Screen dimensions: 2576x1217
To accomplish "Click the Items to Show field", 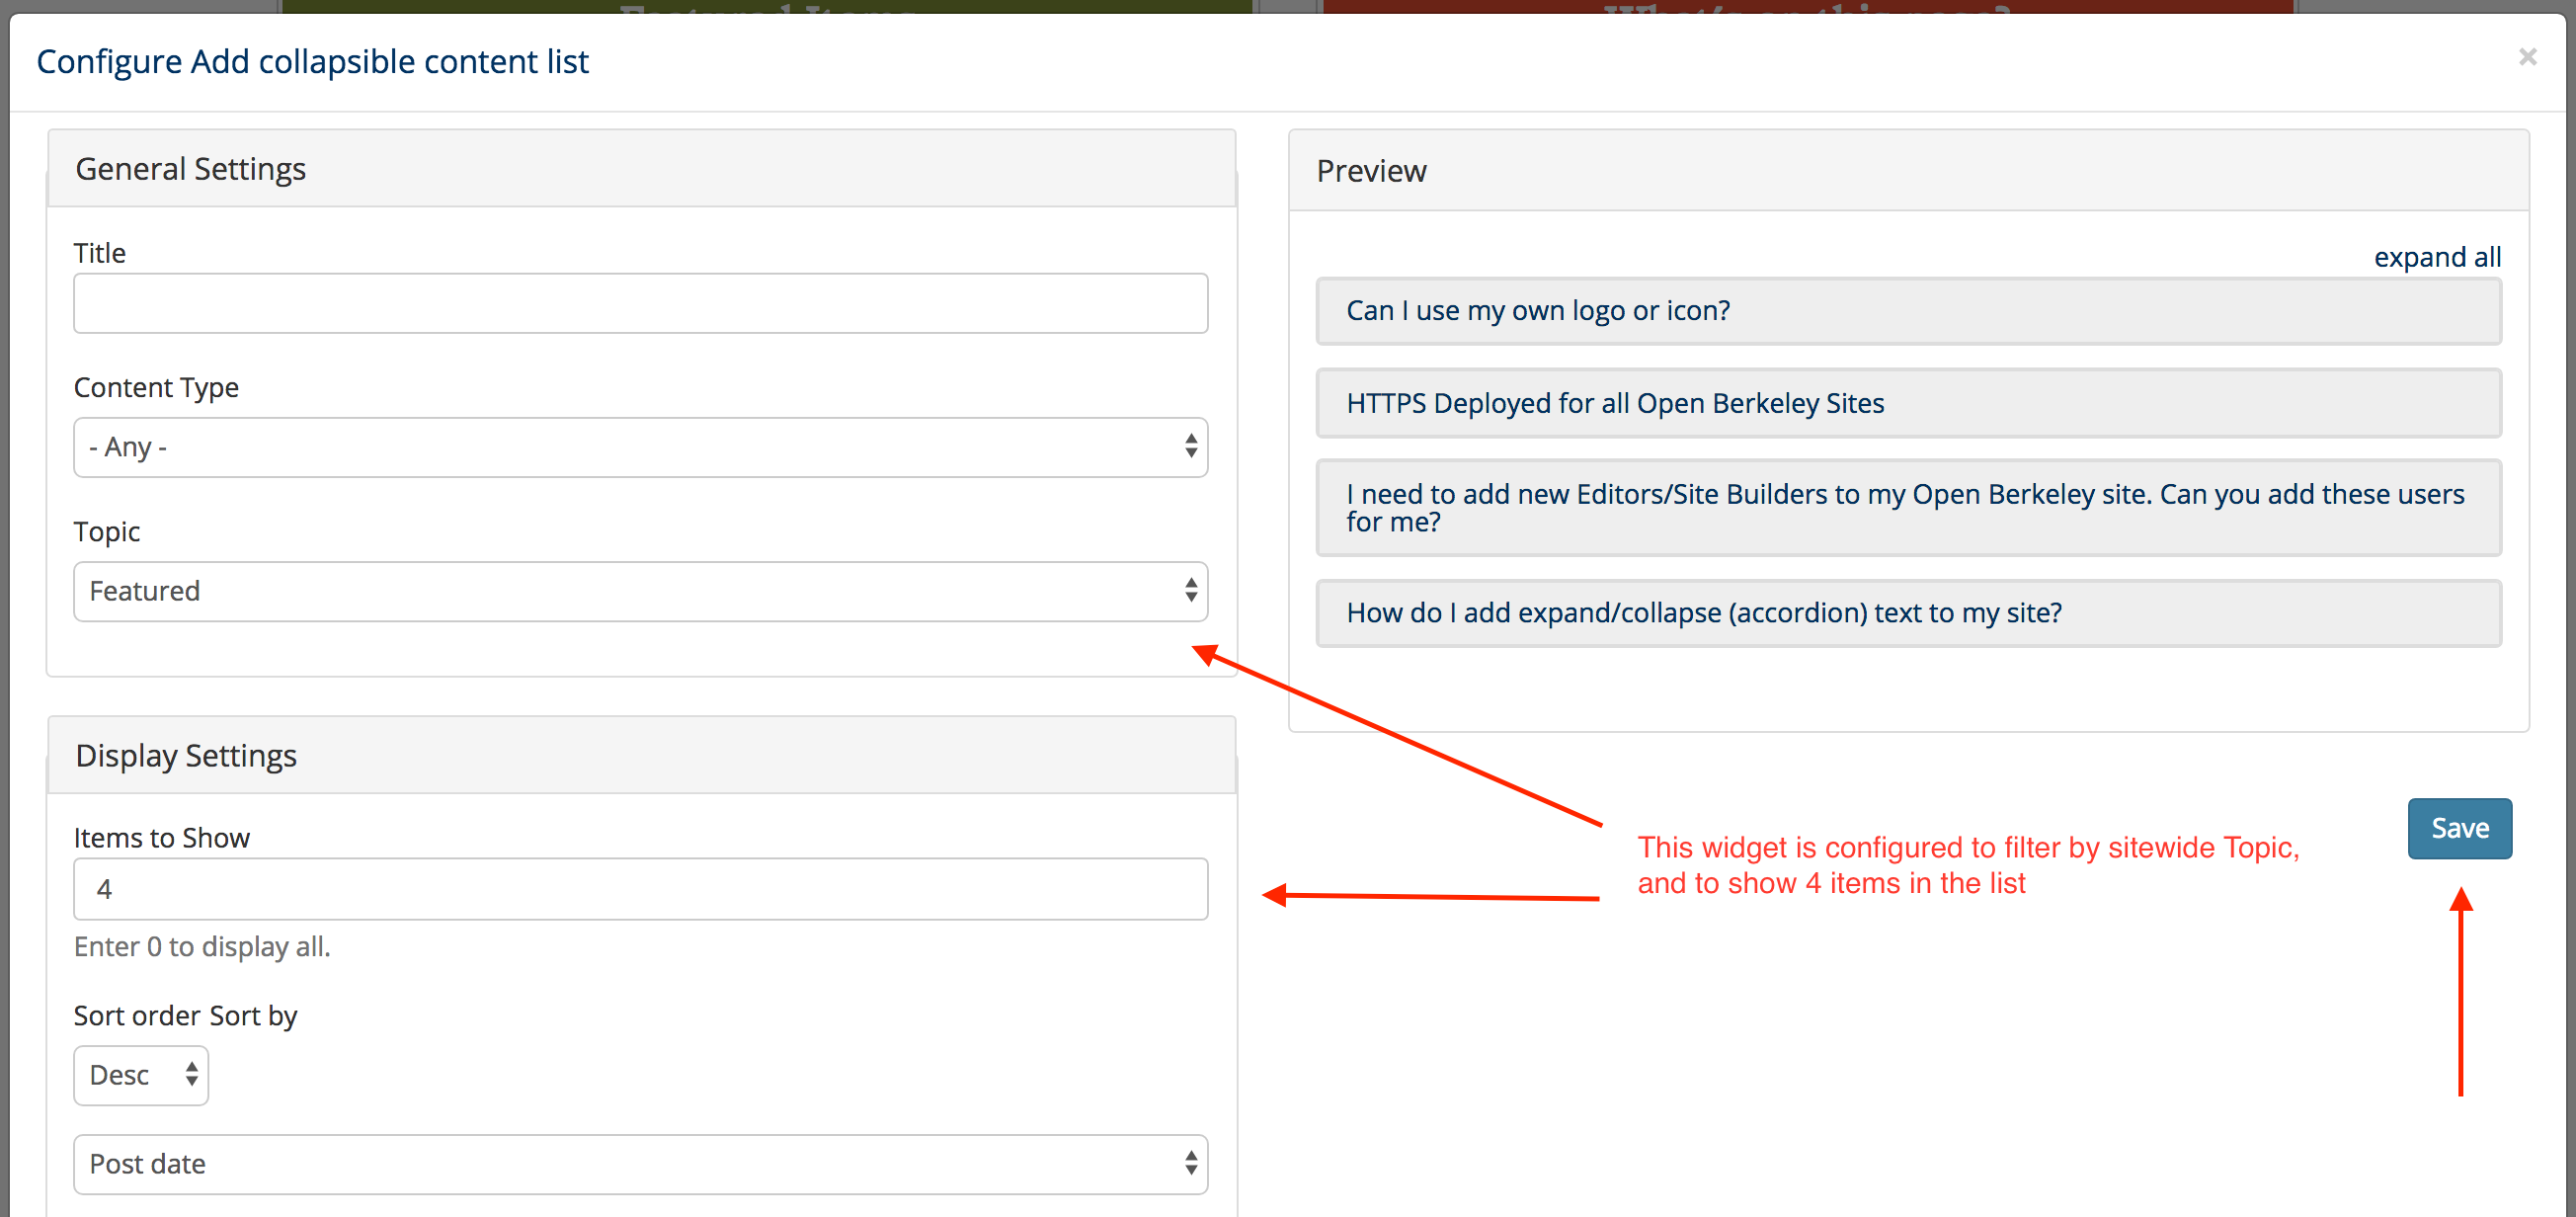I will pos(640,889).
